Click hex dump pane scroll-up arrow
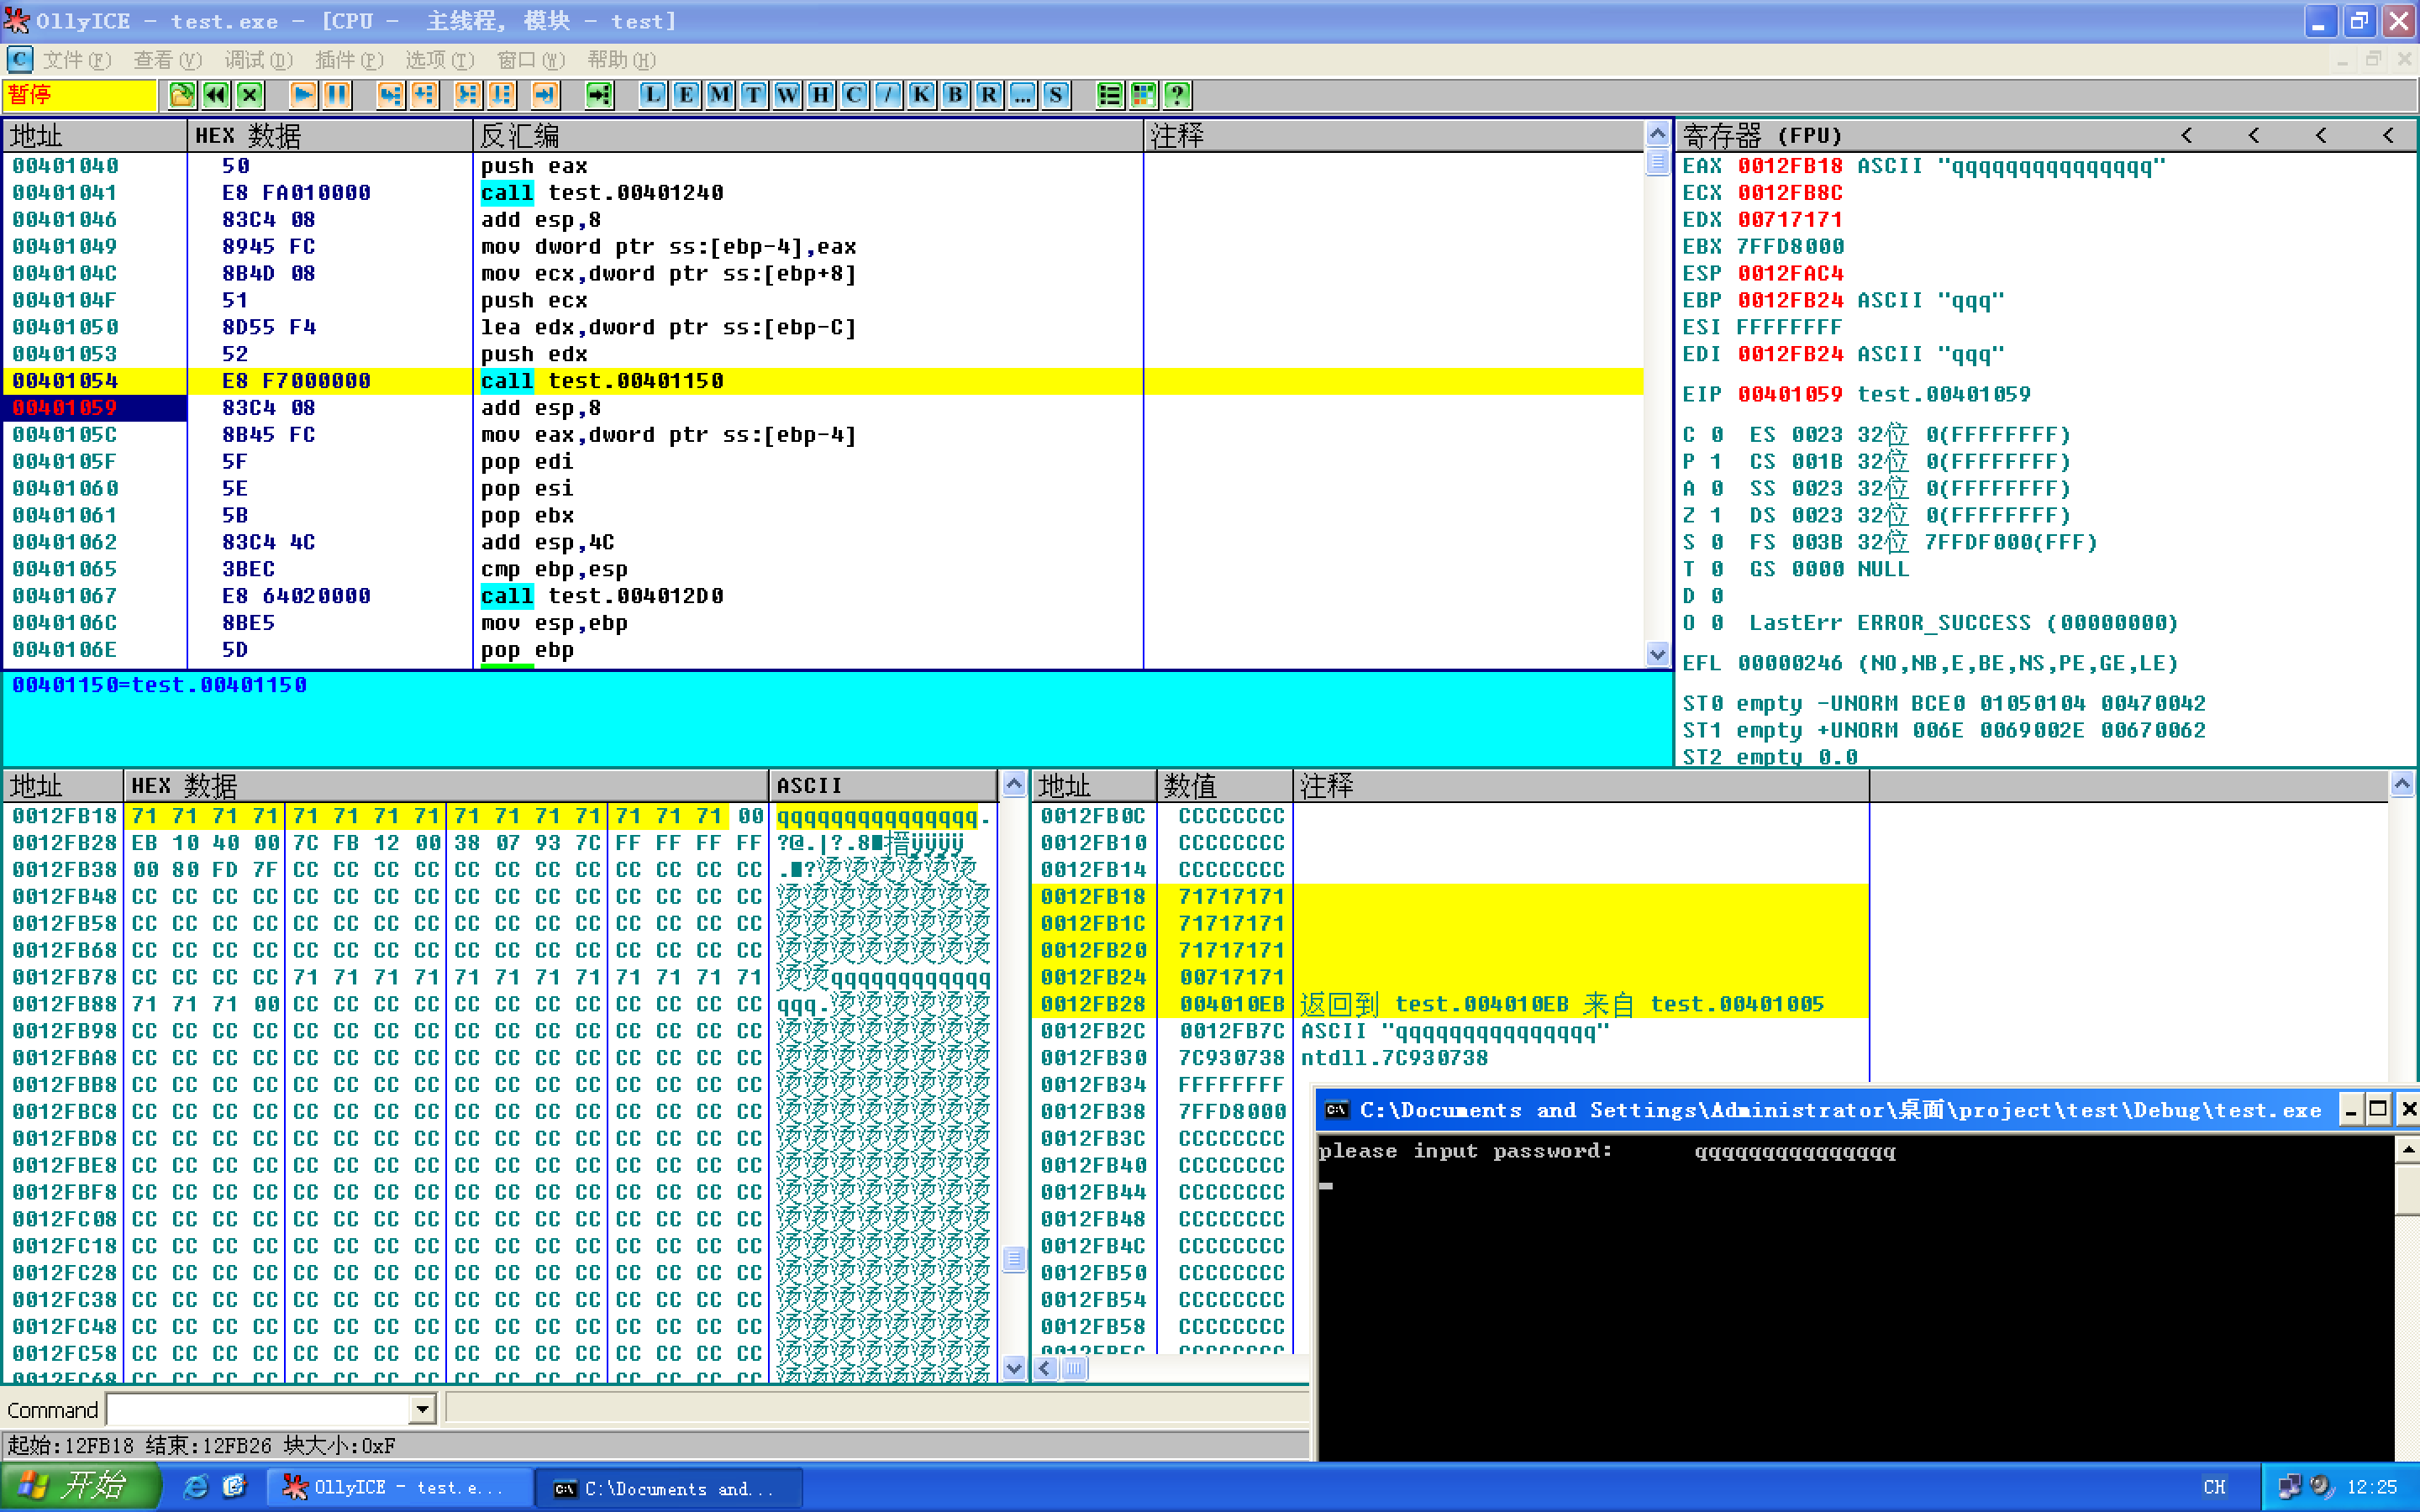The image size is (2420, 1512). point(1014,785)
